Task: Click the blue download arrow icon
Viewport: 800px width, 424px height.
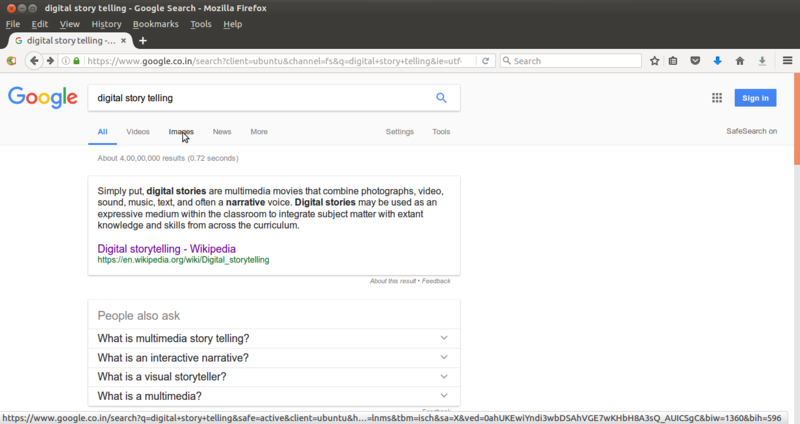Action: (717, 61)
